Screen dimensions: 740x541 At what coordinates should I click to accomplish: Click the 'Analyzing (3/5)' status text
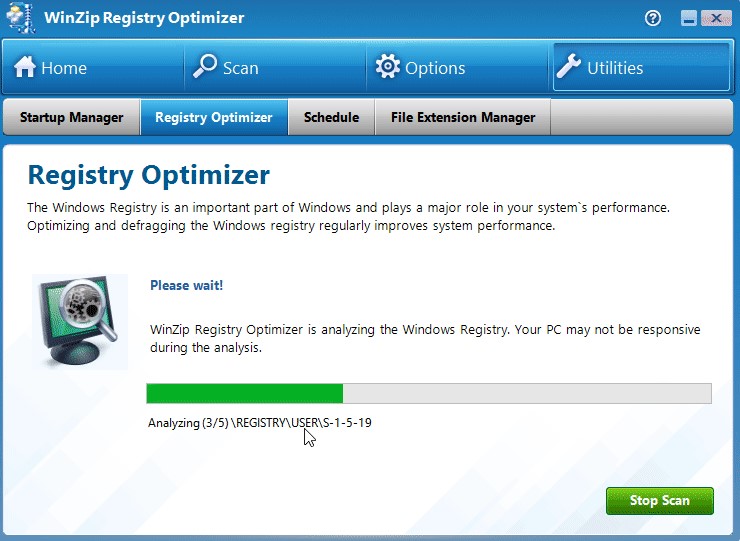click(260, 423)
